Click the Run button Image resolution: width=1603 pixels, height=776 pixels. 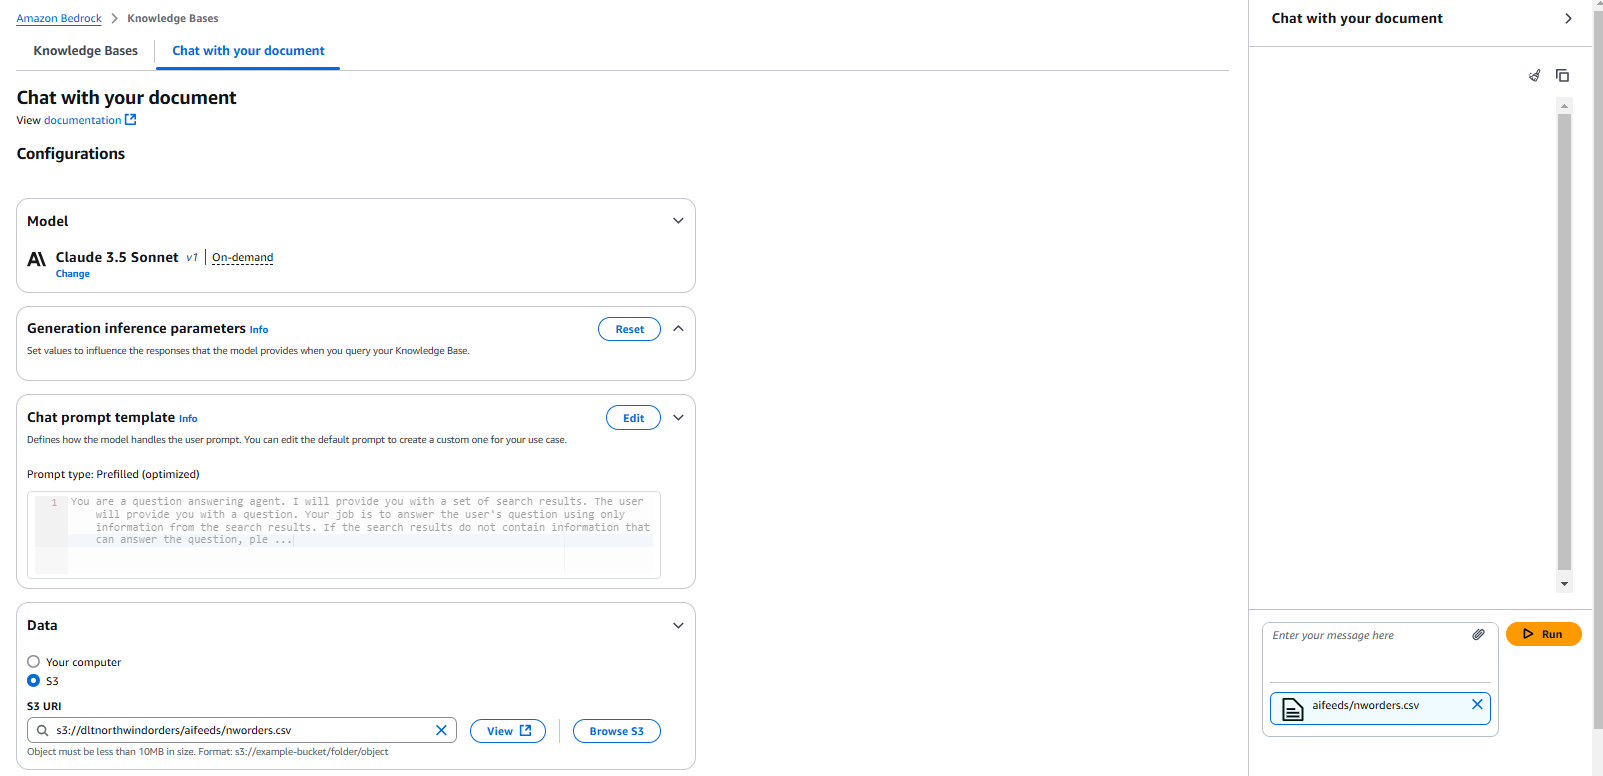point(1543,634)
